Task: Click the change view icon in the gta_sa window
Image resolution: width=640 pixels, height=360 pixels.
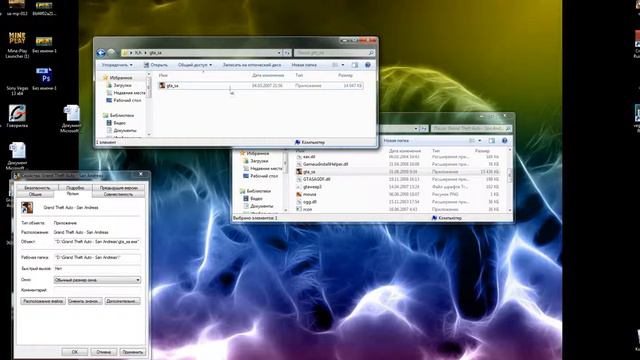Action: click(335, 65)
